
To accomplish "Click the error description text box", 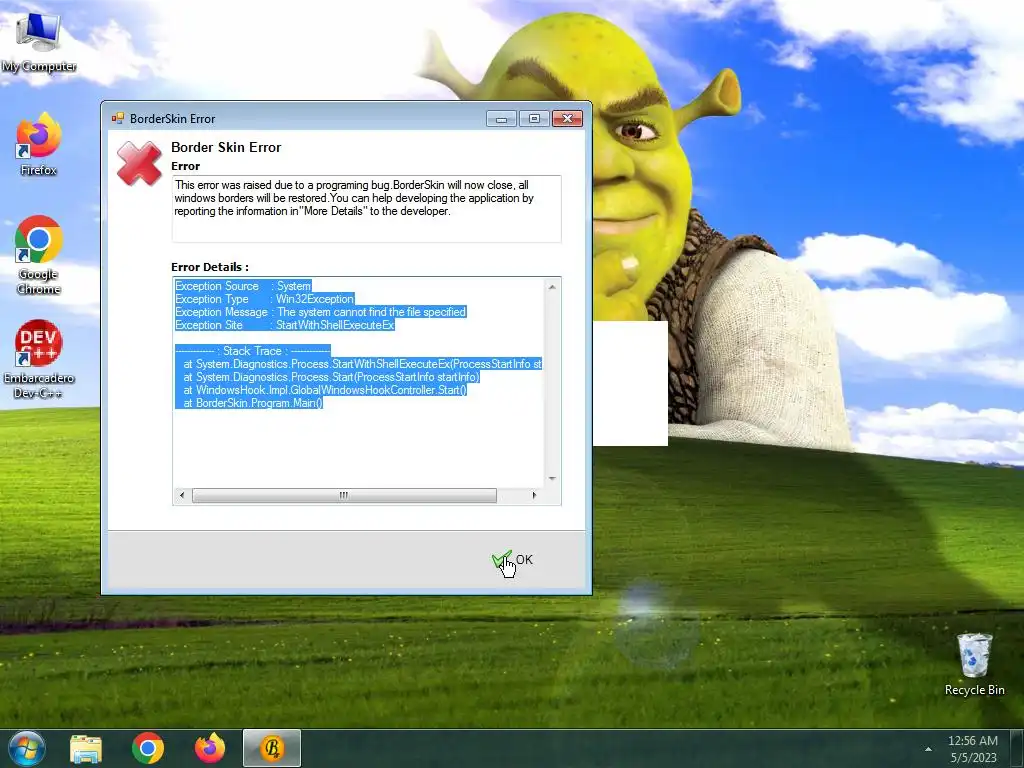I will (x=366, y=208).
